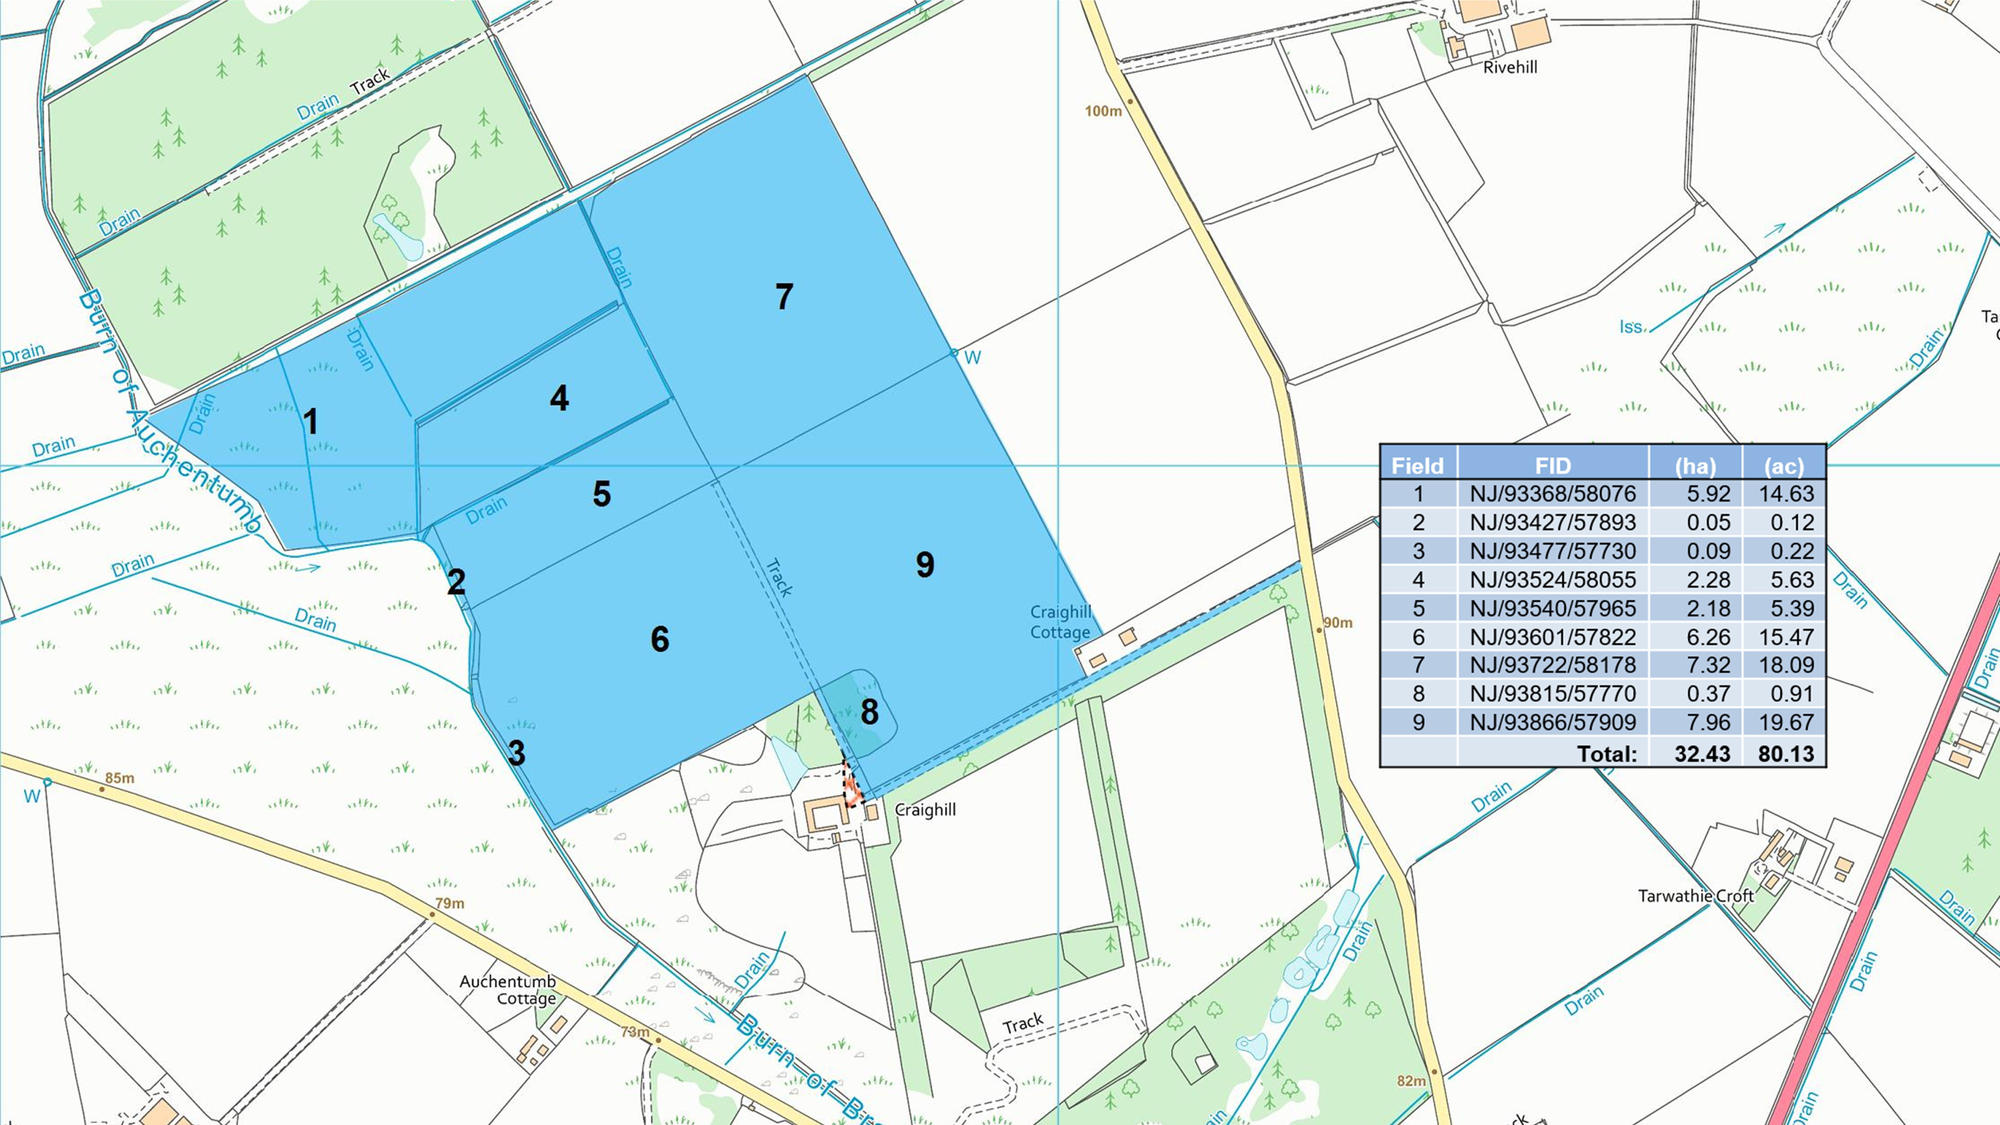Click field number 9 on map
The height and width of the screenshot is (1125, 2000).
point(925,565)
